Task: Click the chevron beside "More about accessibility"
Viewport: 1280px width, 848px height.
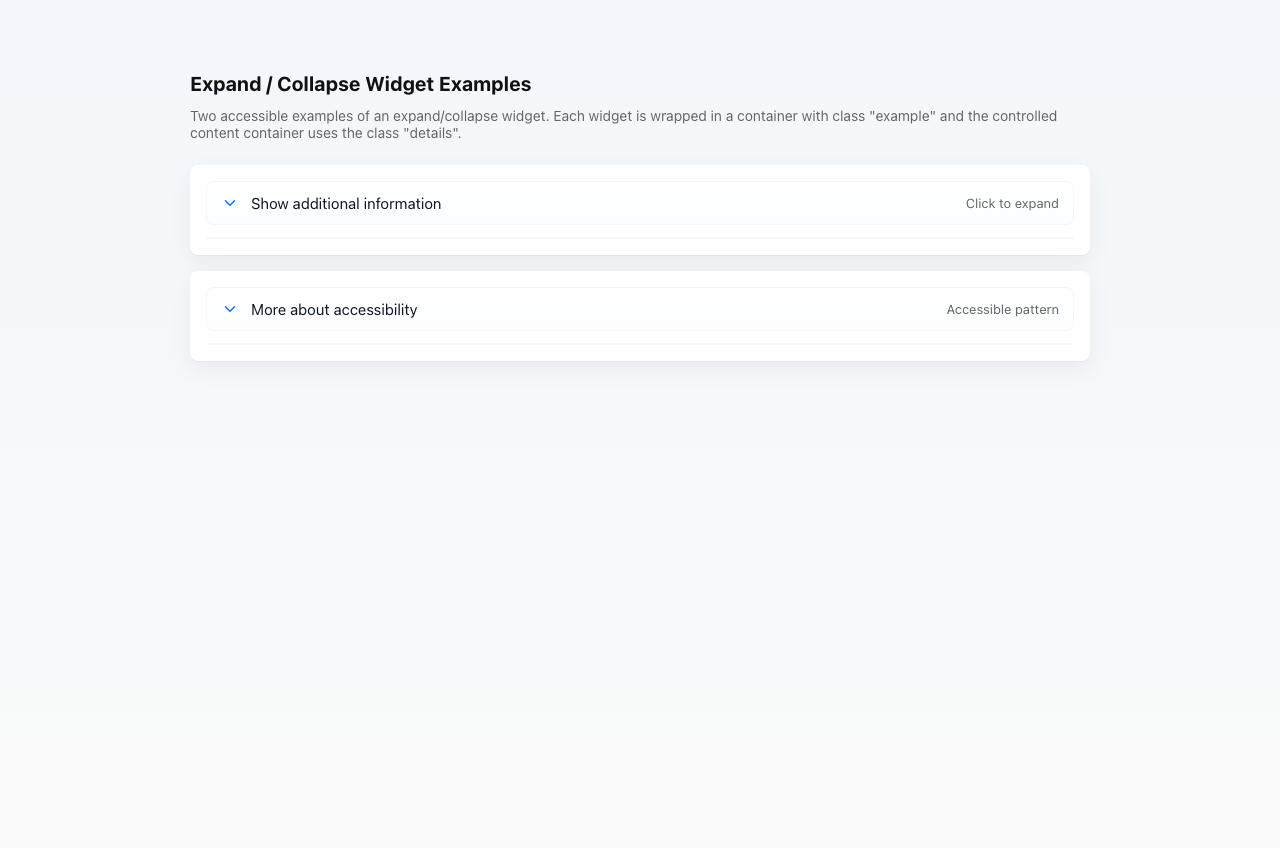Action: 229,309
